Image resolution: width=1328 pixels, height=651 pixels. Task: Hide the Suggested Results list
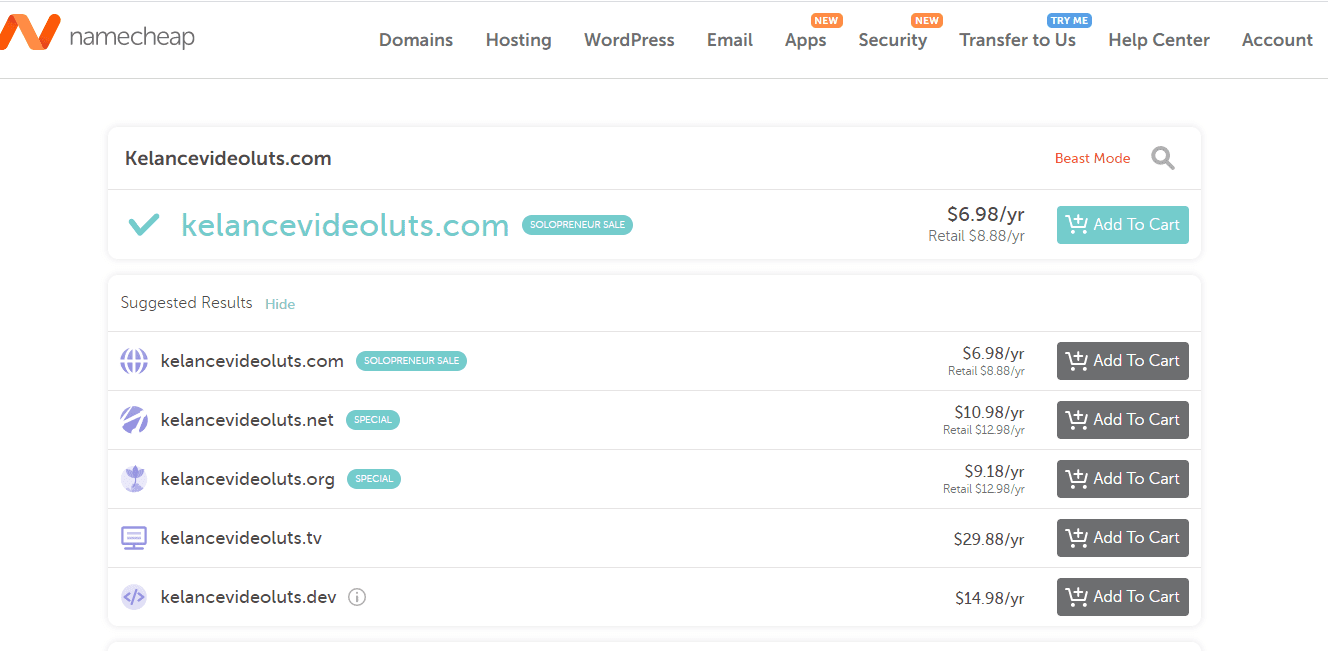click(x=280, y=304)
